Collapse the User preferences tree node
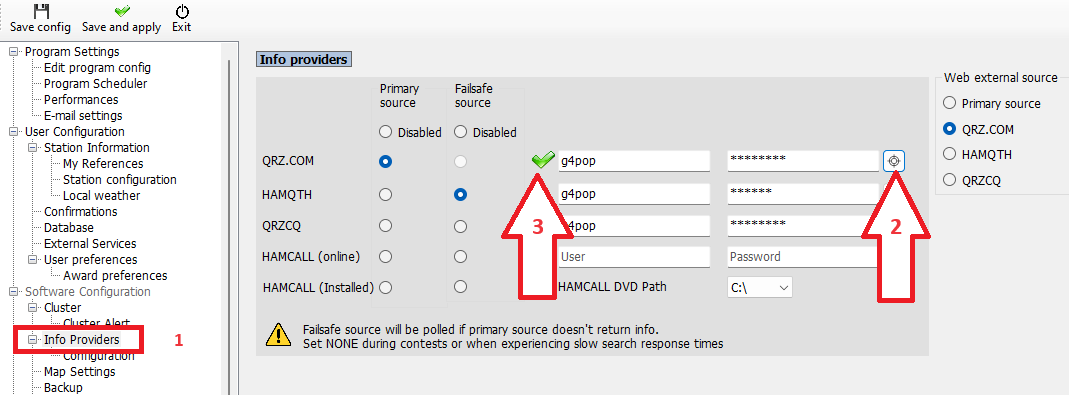 tap(32, 260)
